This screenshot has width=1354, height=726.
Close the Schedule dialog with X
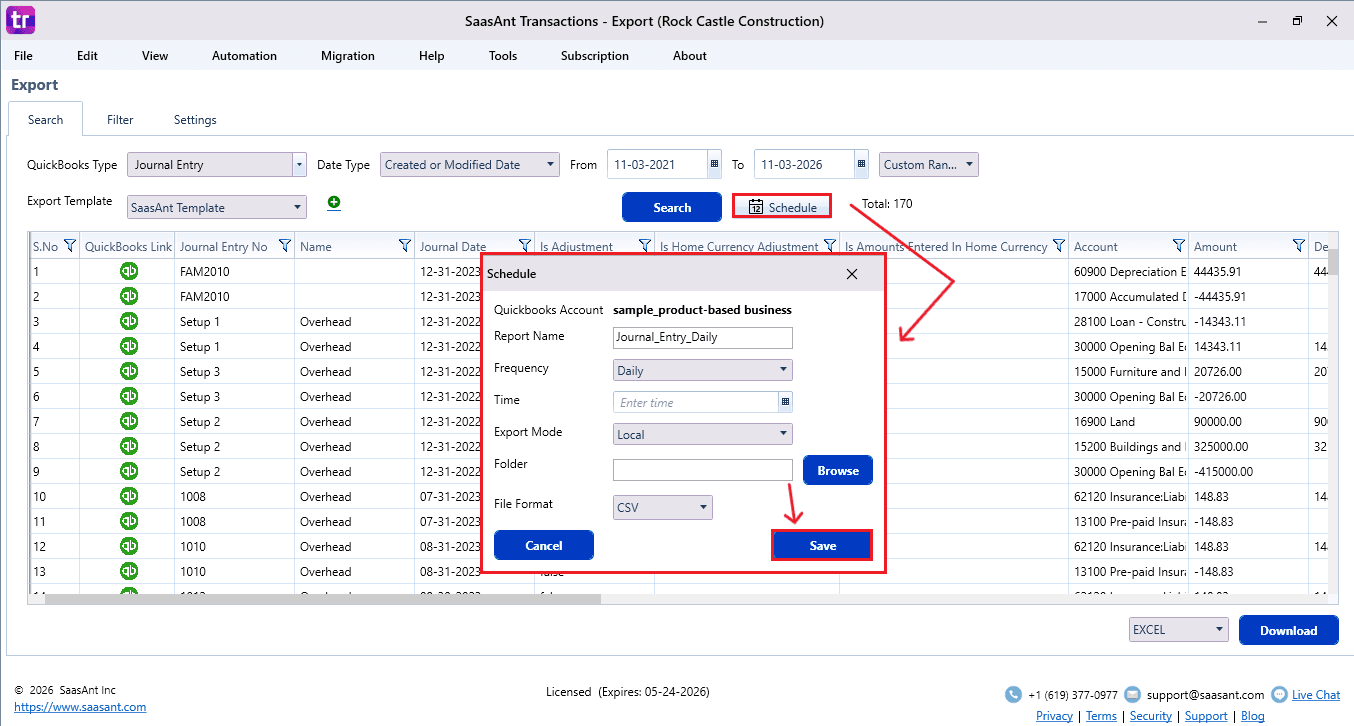pos(852,274)
